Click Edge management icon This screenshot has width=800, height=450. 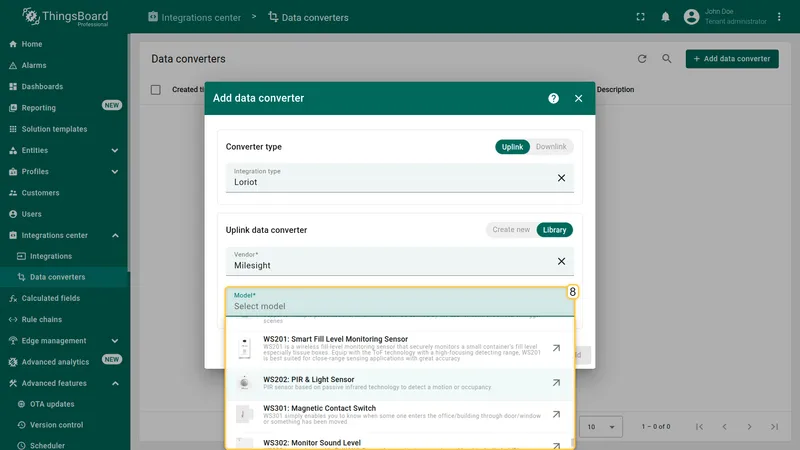click(x=13, y=341)
